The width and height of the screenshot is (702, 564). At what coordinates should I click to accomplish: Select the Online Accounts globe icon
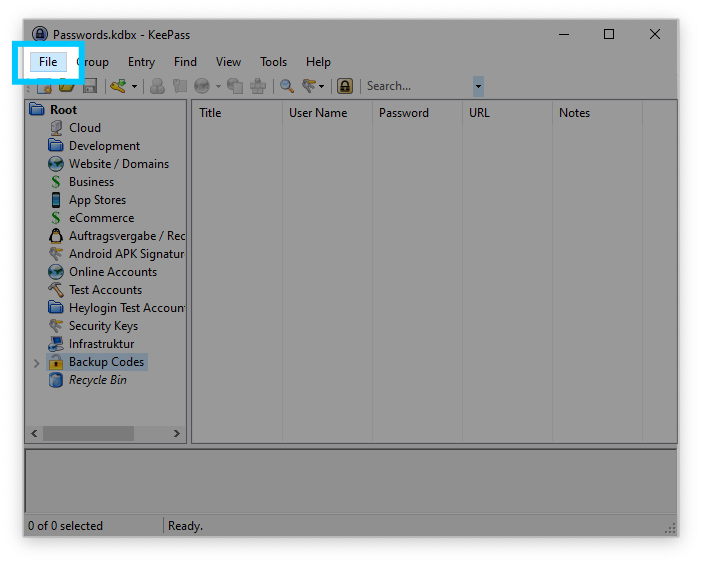point(56,272)
